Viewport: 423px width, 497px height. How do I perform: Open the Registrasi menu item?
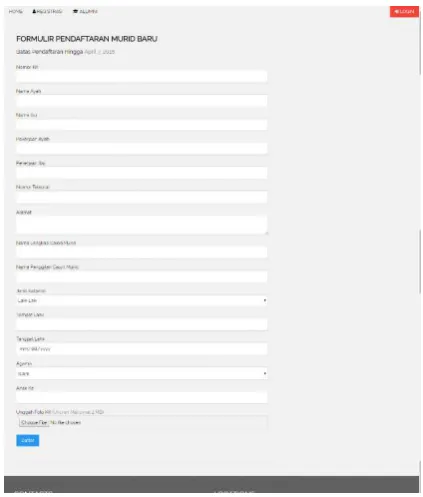tap(47, 11)
